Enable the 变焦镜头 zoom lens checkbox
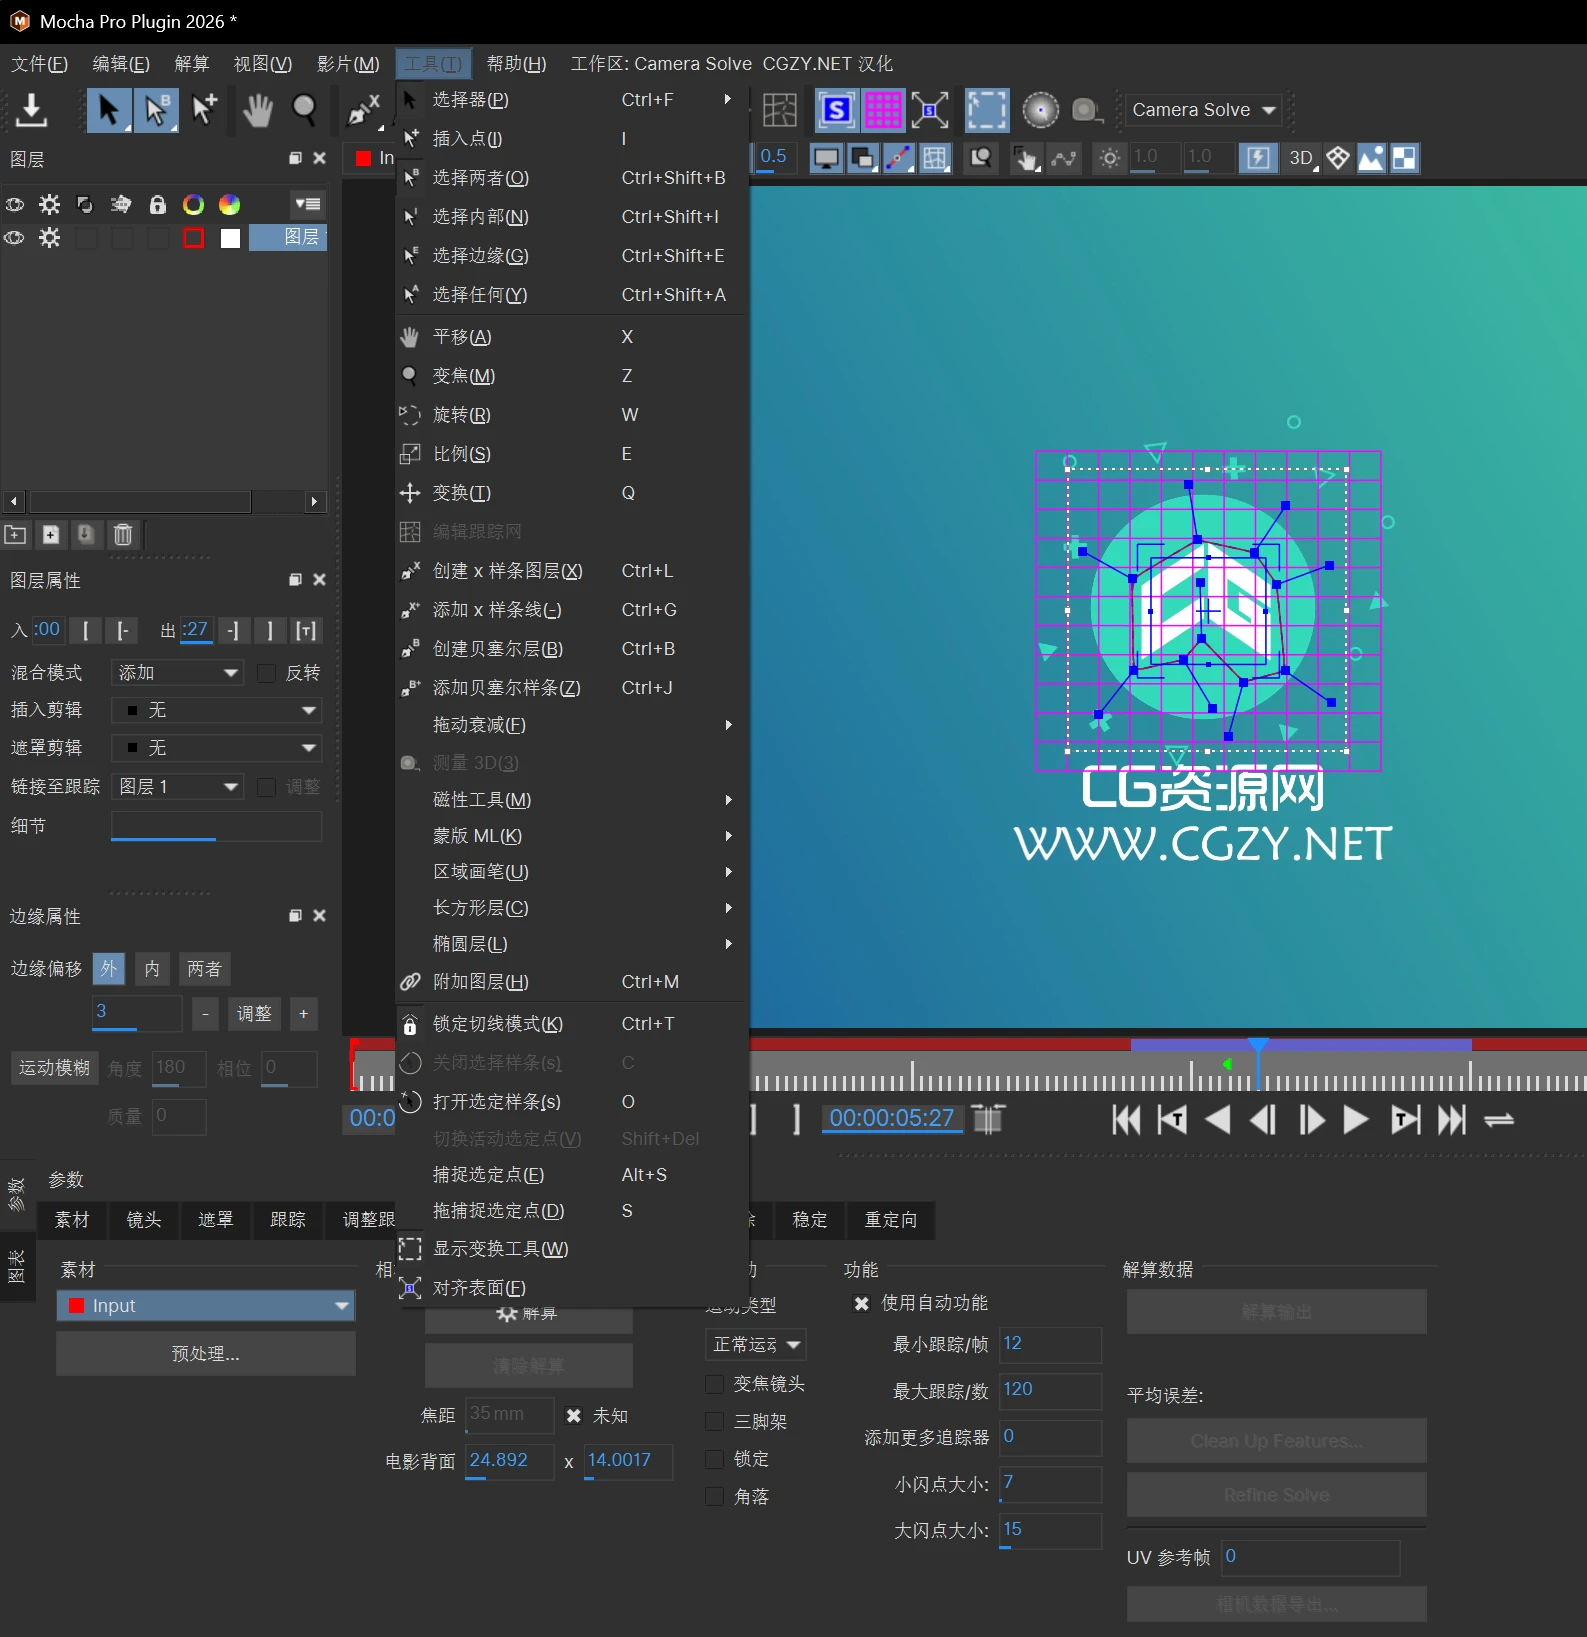1587x1637 pixels. 715,1384
